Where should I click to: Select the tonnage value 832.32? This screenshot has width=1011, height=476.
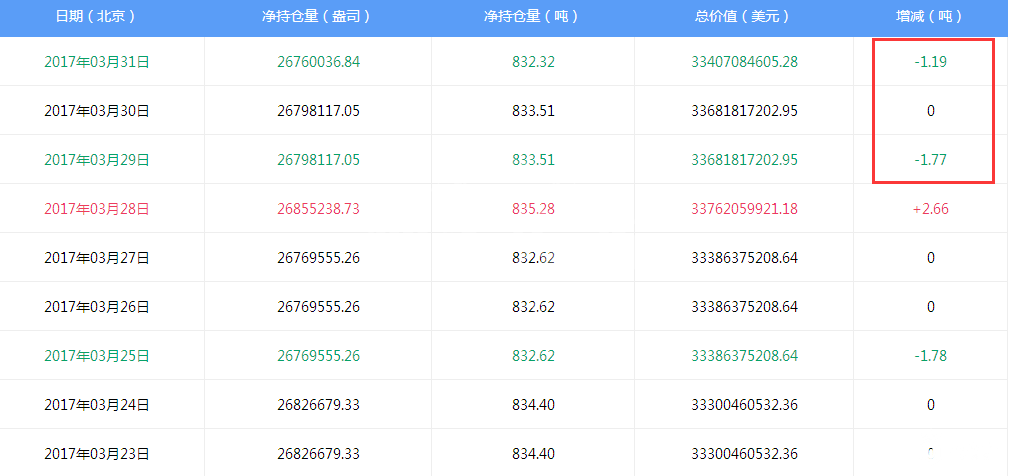533,62
